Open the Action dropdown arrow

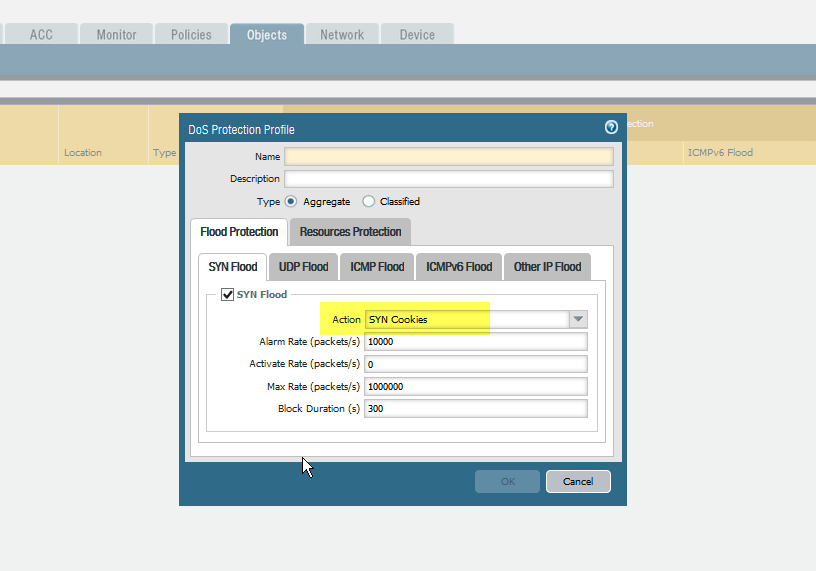click(577, 319)
